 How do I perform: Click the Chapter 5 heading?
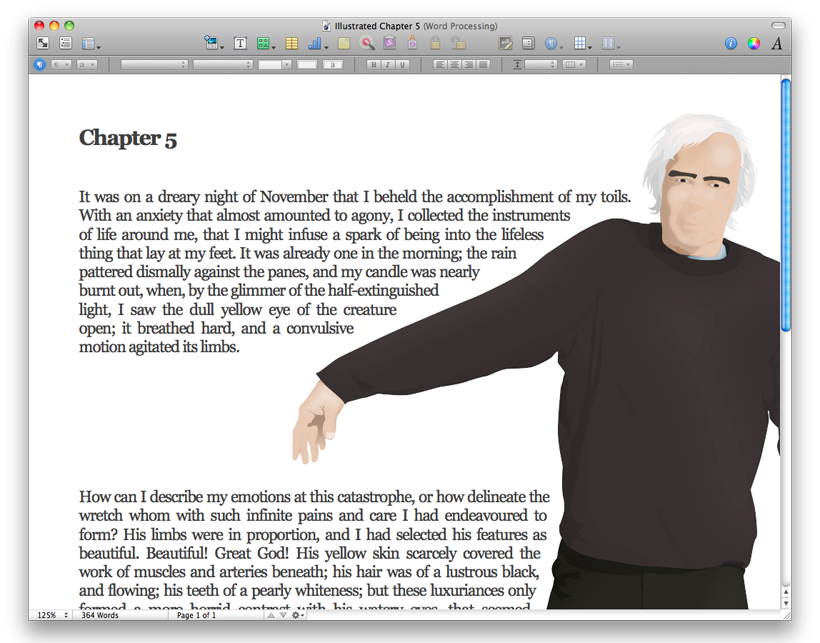pos(128,138)
